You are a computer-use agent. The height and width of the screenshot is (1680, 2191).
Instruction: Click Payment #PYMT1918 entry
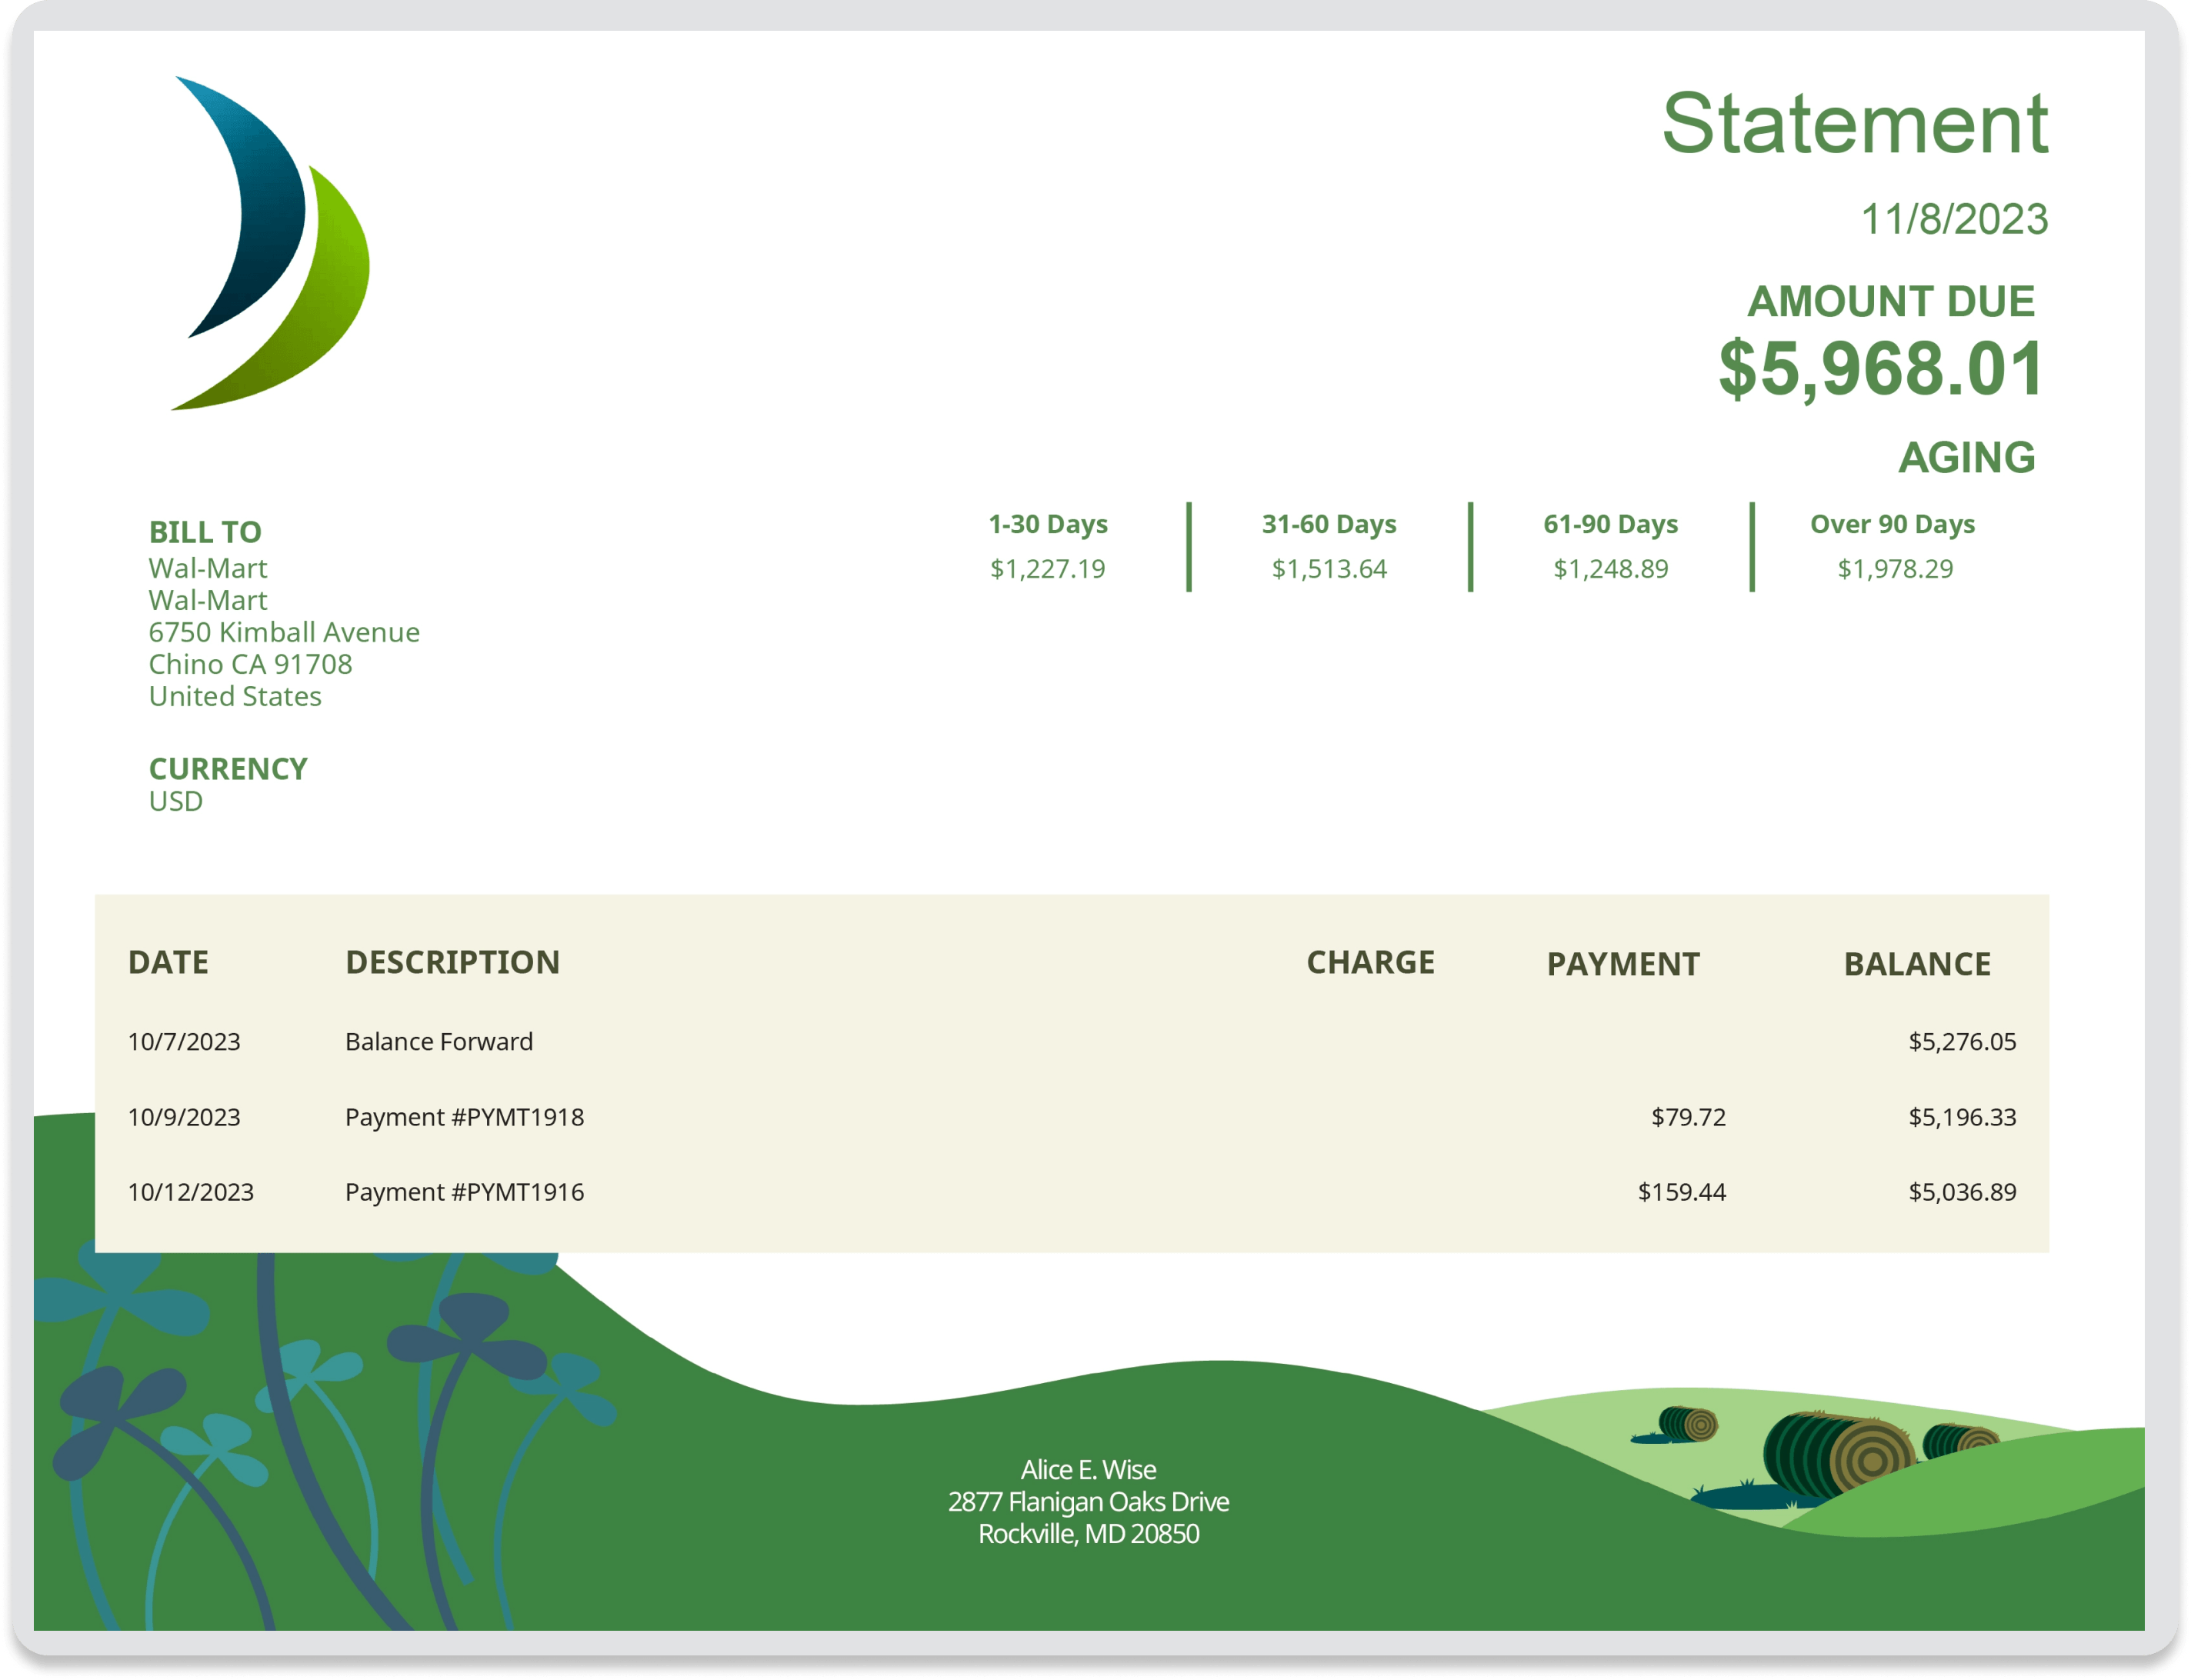coord(465,1117)
